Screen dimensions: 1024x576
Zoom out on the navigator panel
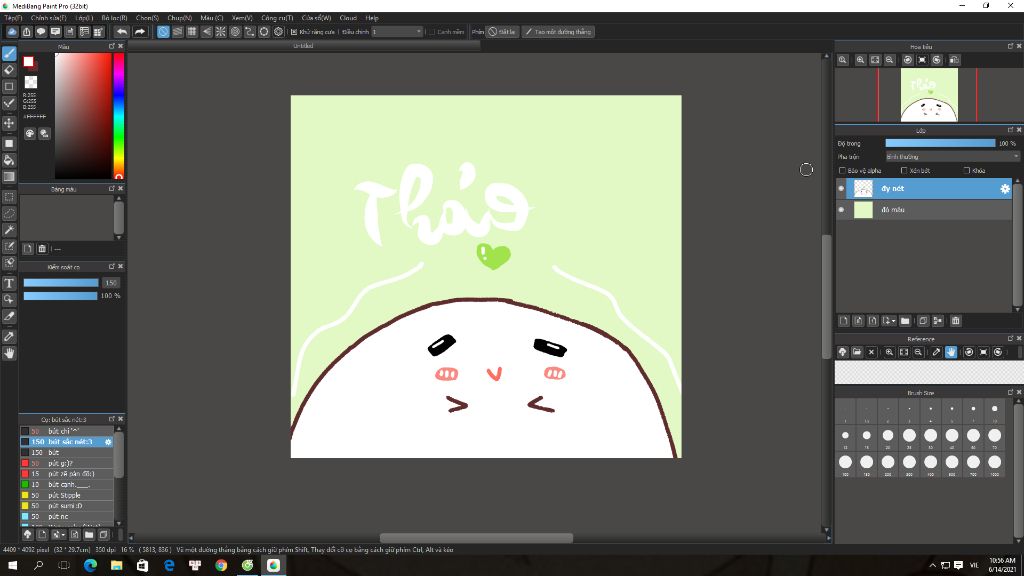[x=889, y=59]
